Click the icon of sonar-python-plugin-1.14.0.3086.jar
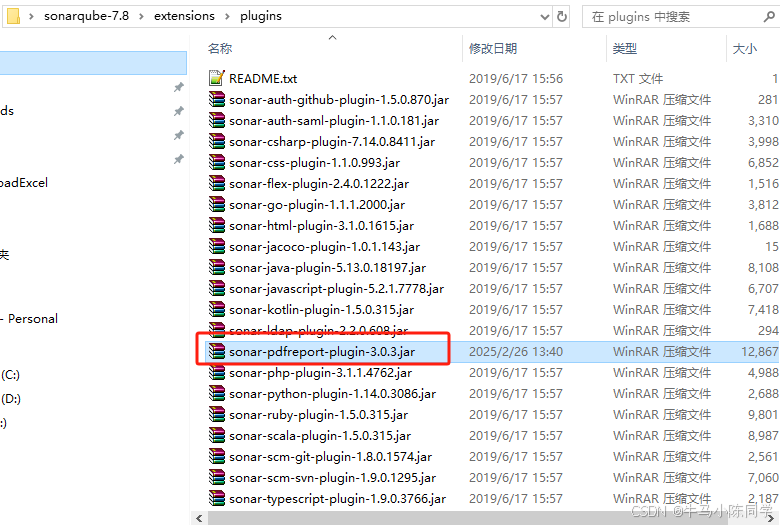The width and height of the screenshot is (780, 525). coord(216,394)
